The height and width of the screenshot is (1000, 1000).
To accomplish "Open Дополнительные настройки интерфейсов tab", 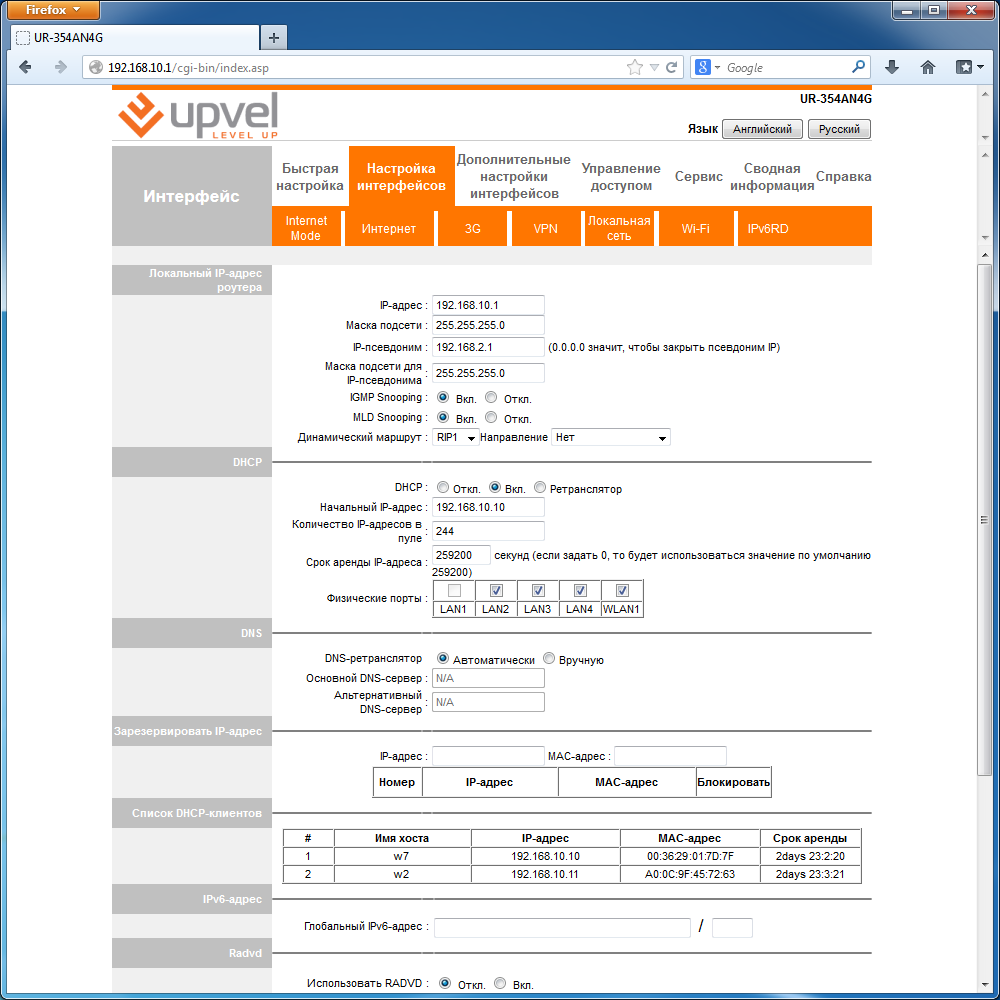I will pyautogui.click(x=514, y=177).
